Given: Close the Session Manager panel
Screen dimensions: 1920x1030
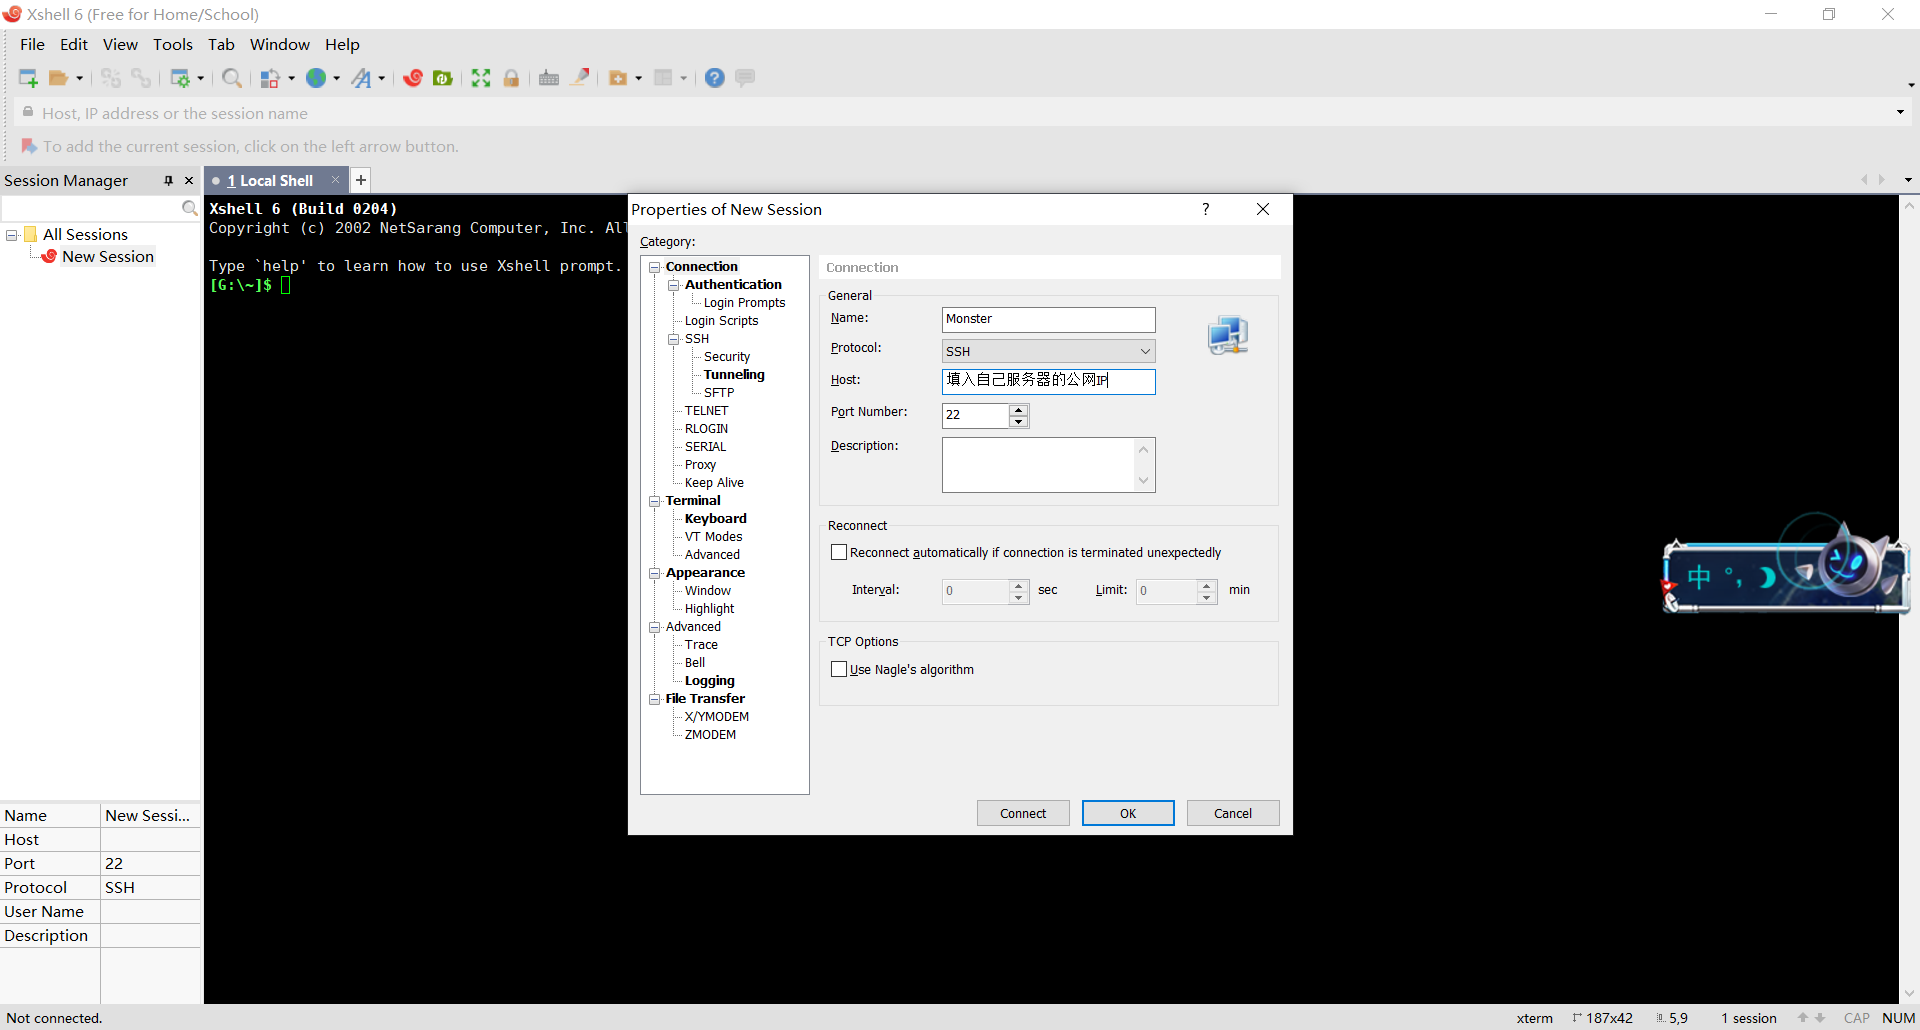Looking at the screenshot, I should tap(189, 181).
